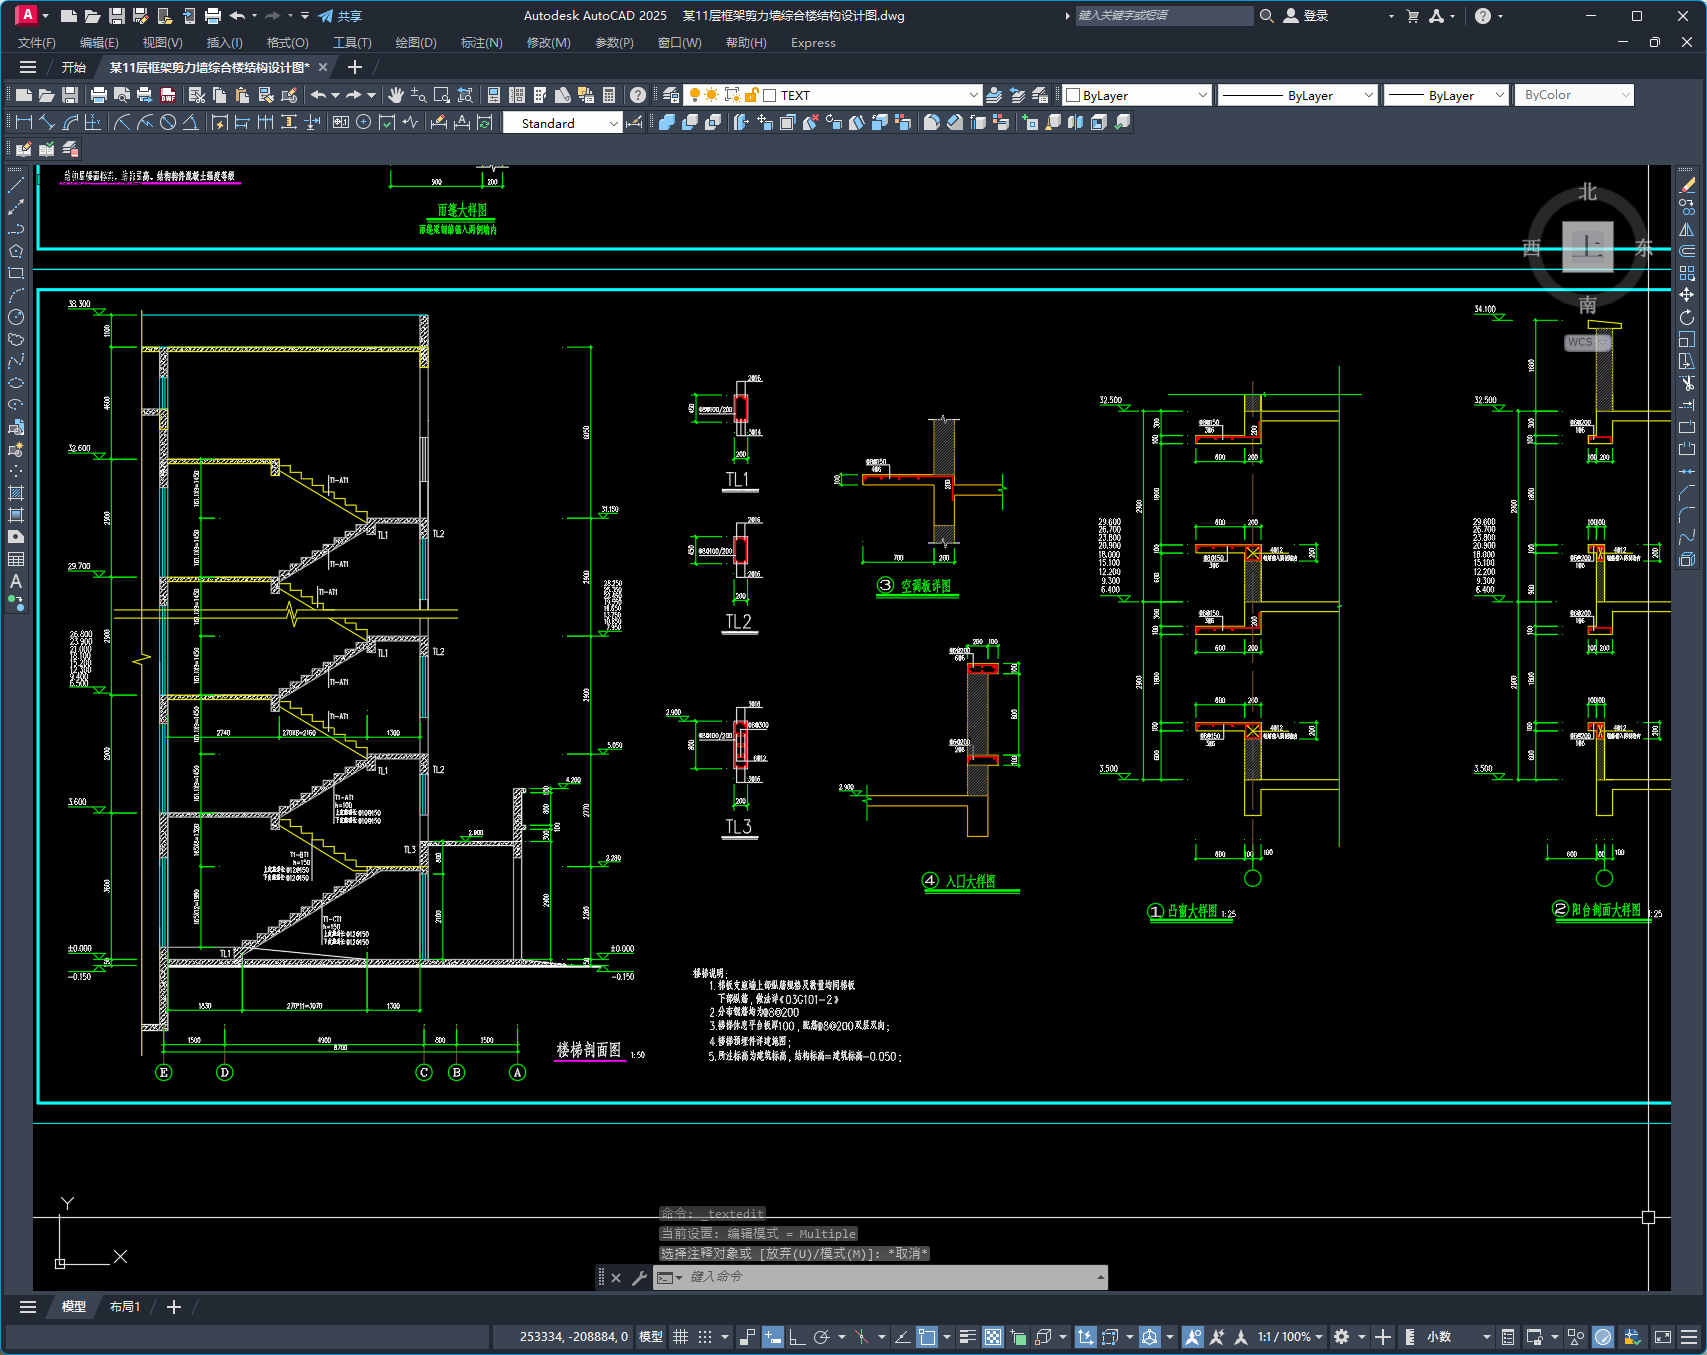Toggle drawing grid display
Image resolution: width=1707 pixels, height=1355 pixels.
click(x=681, y=1337)
